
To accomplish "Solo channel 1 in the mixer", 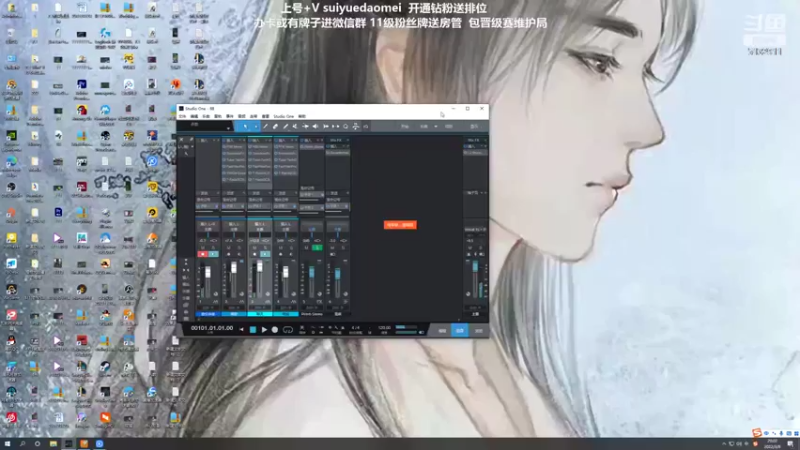I will 213,247.
